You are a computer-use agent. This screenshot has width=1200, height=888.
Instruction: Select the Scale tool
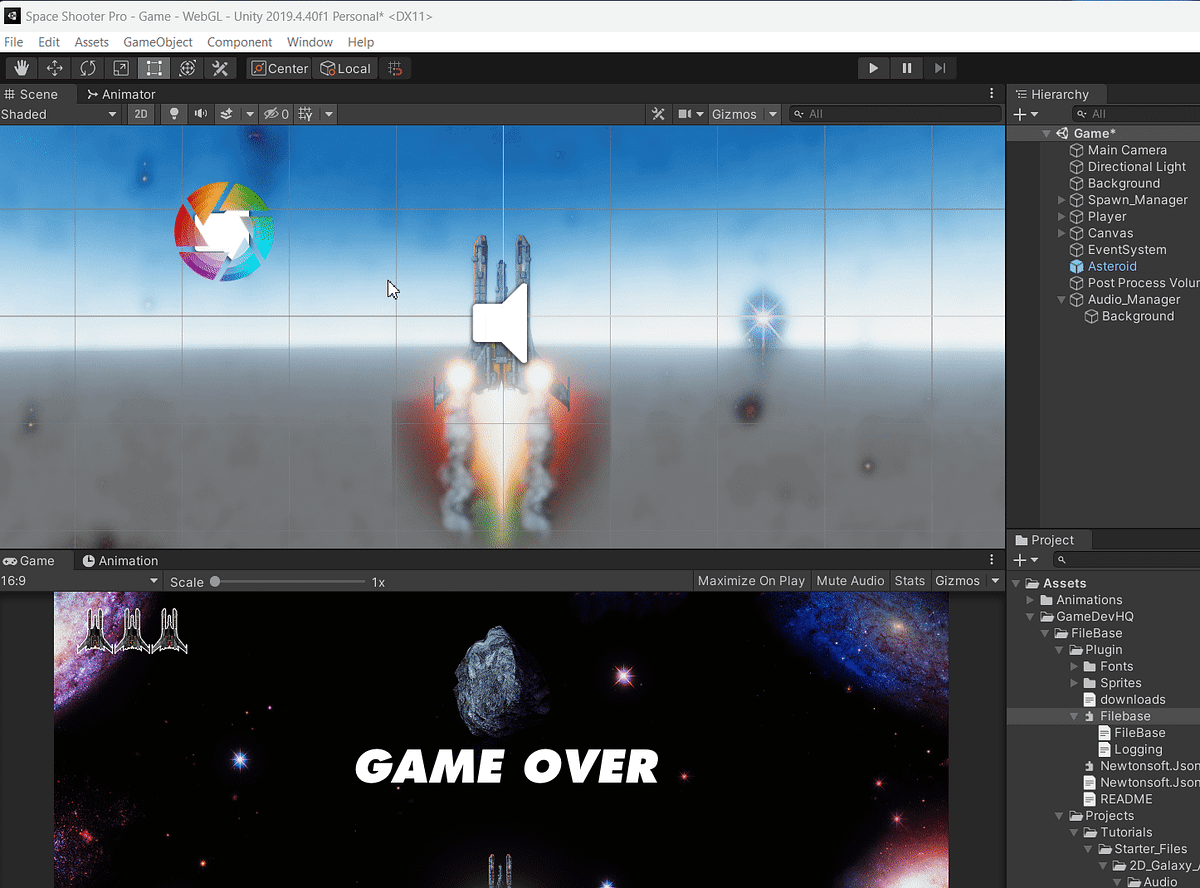tap(121, 68)
